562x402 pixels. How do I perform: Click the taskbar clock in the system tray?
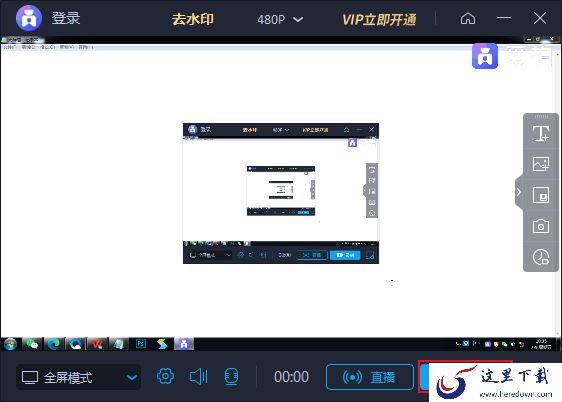point(541,344)
